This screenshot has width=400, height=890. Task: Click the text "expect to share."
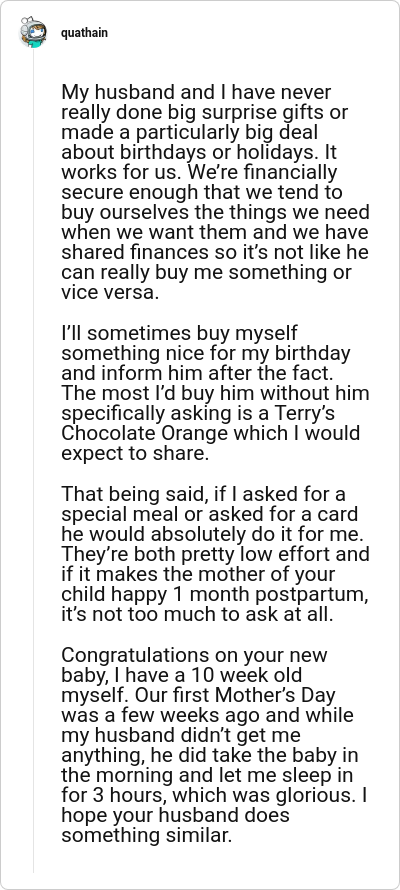tap(135, 454)
